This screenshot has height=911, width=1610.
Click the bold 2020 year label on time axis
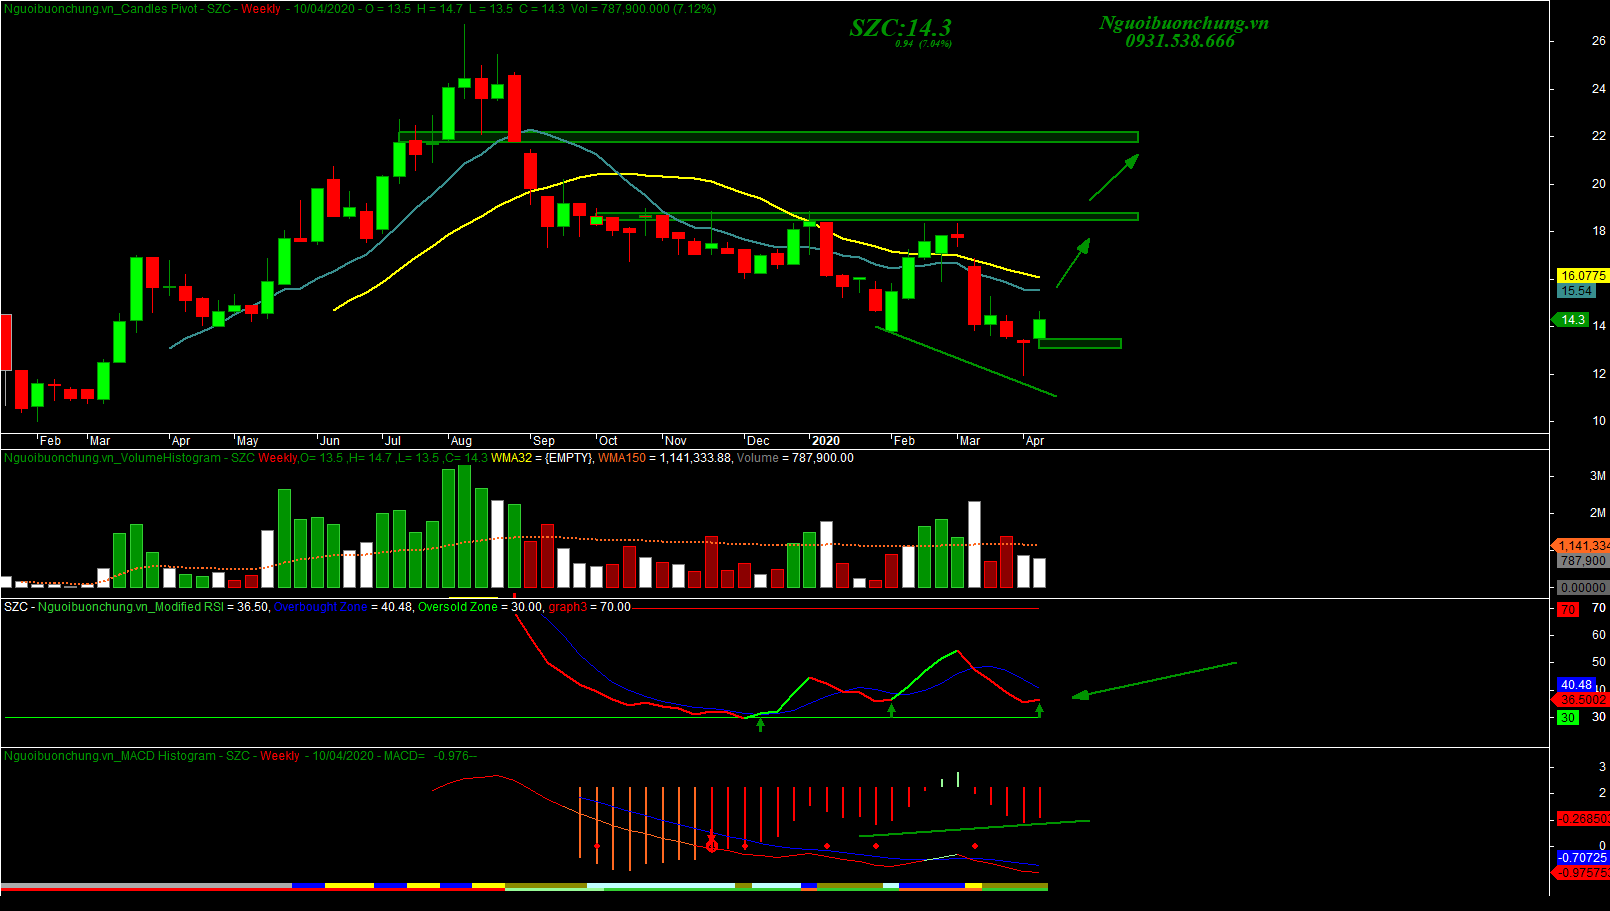pos(826,441)
